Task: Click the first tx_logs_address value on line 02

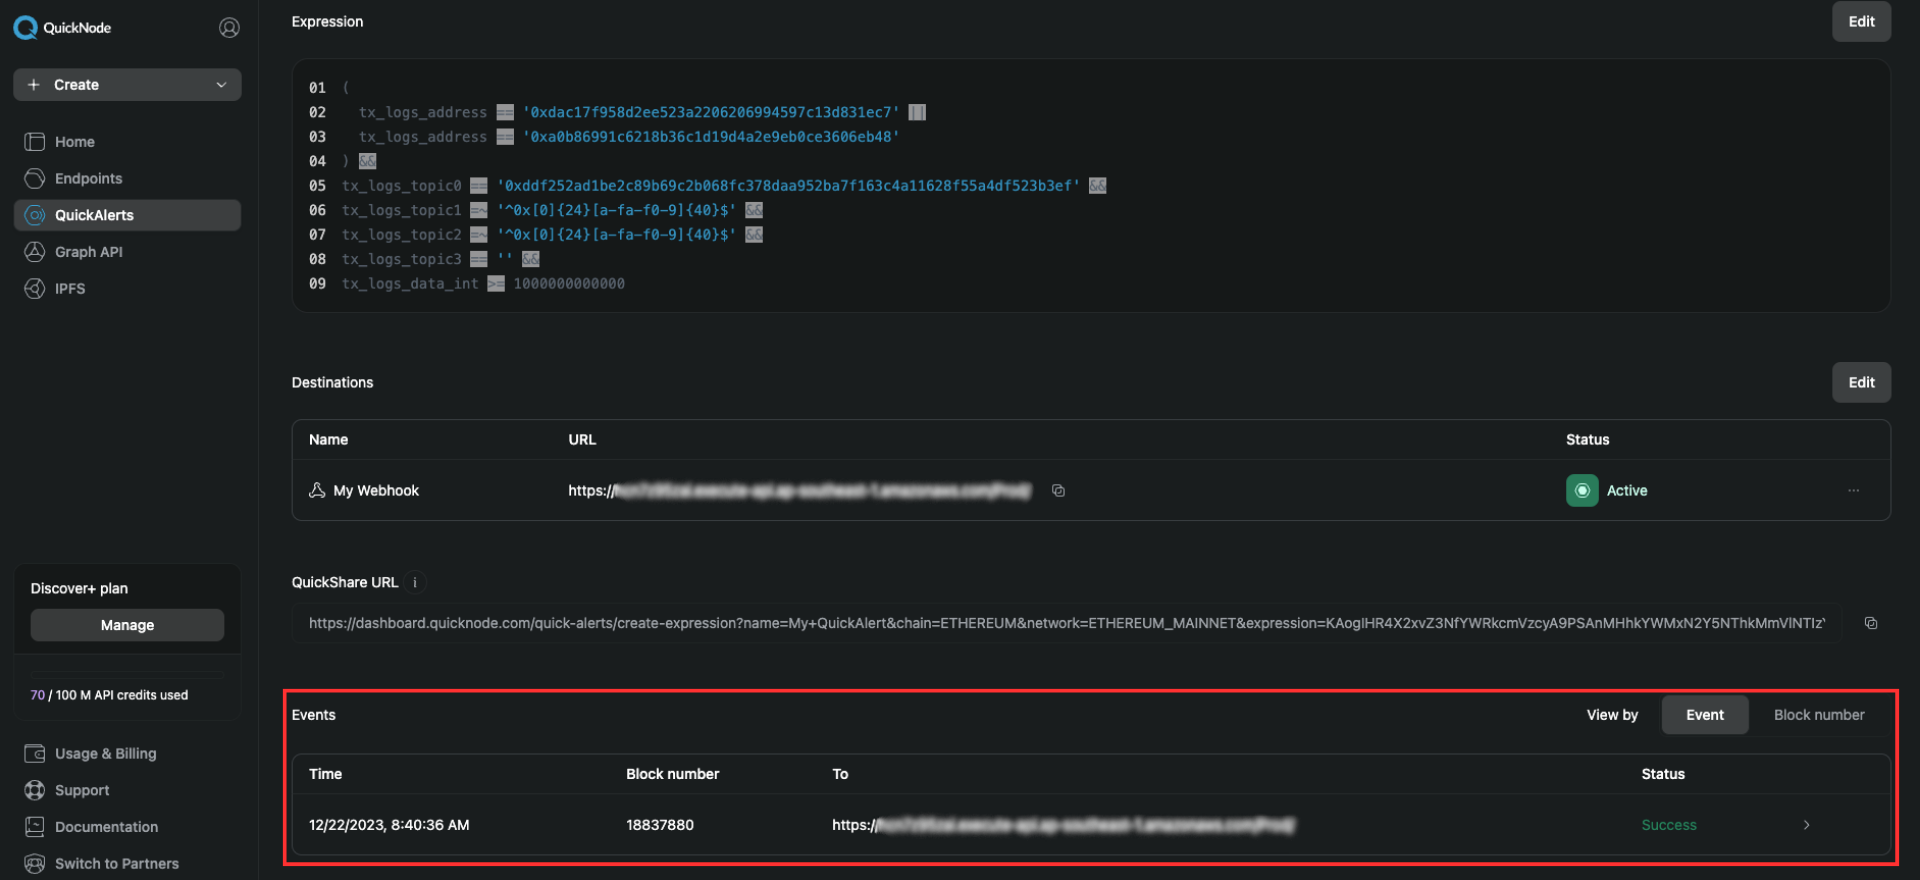Action: click(711, 112)
